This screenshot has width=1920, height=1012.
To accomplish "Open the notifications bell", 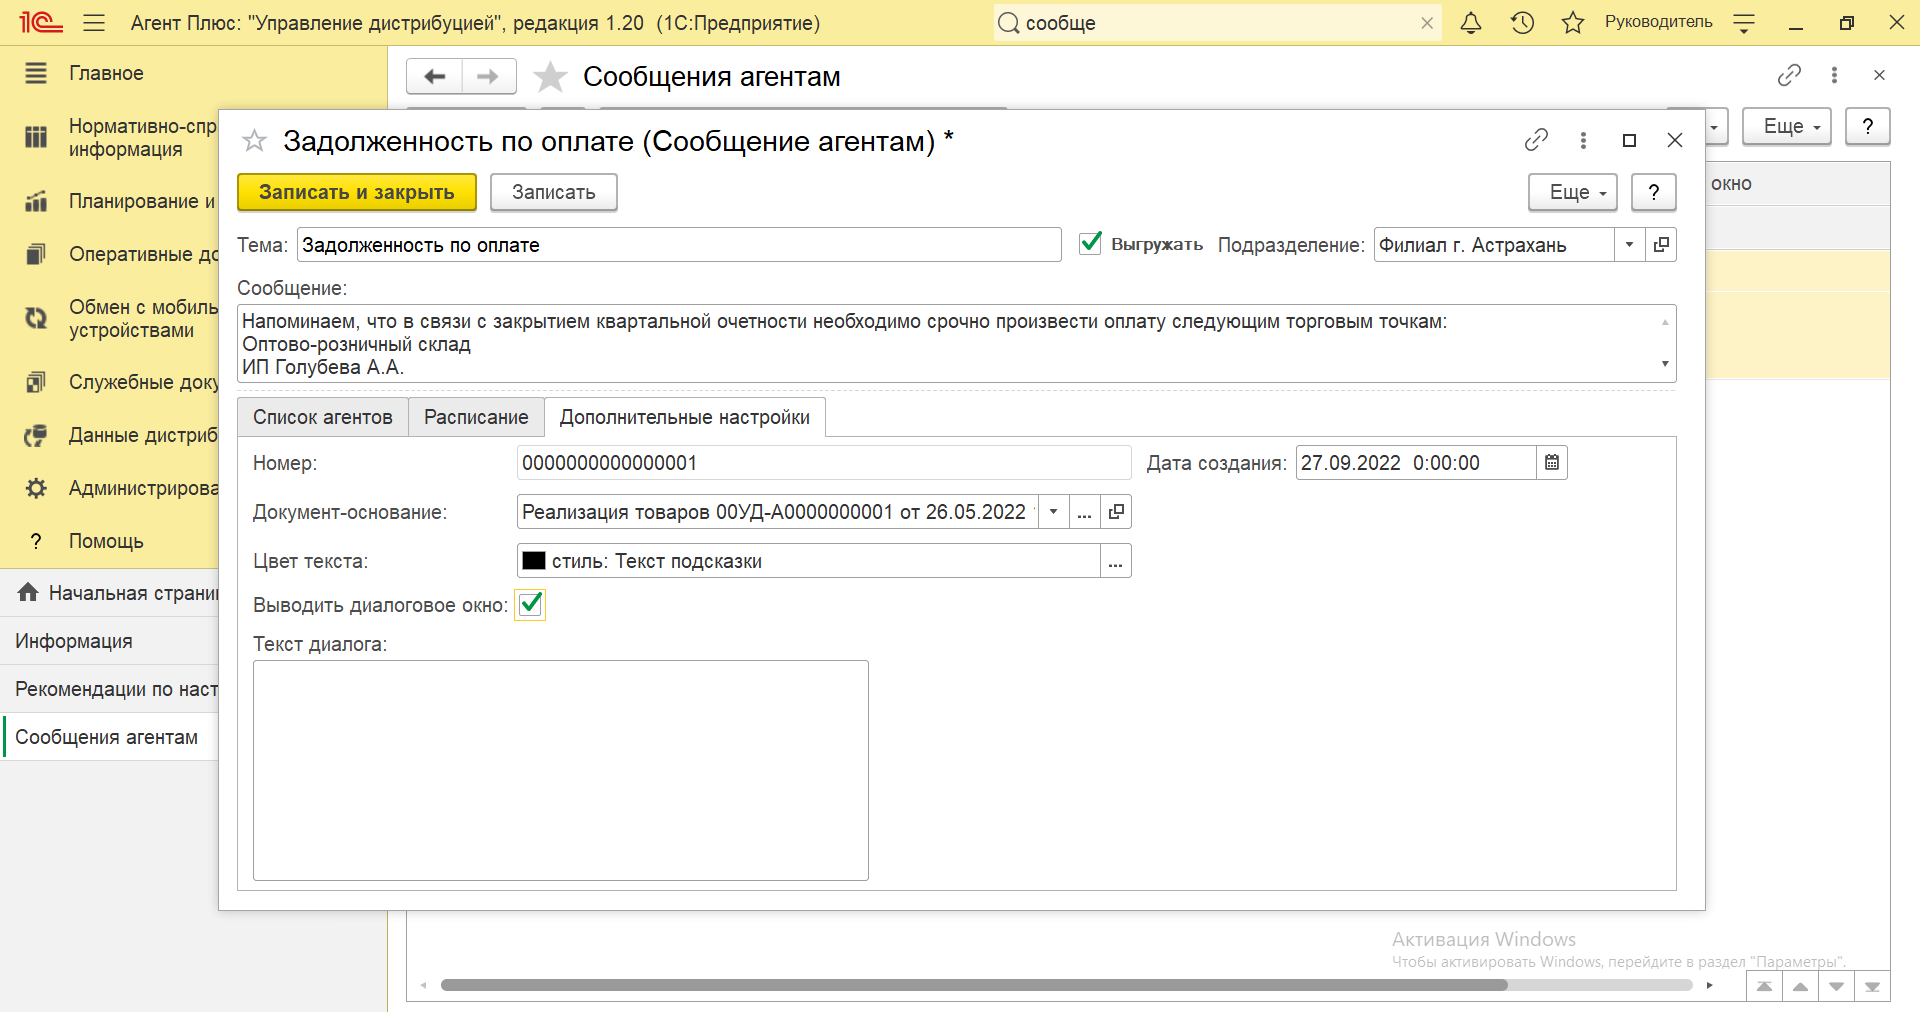I will point(1470,22).
